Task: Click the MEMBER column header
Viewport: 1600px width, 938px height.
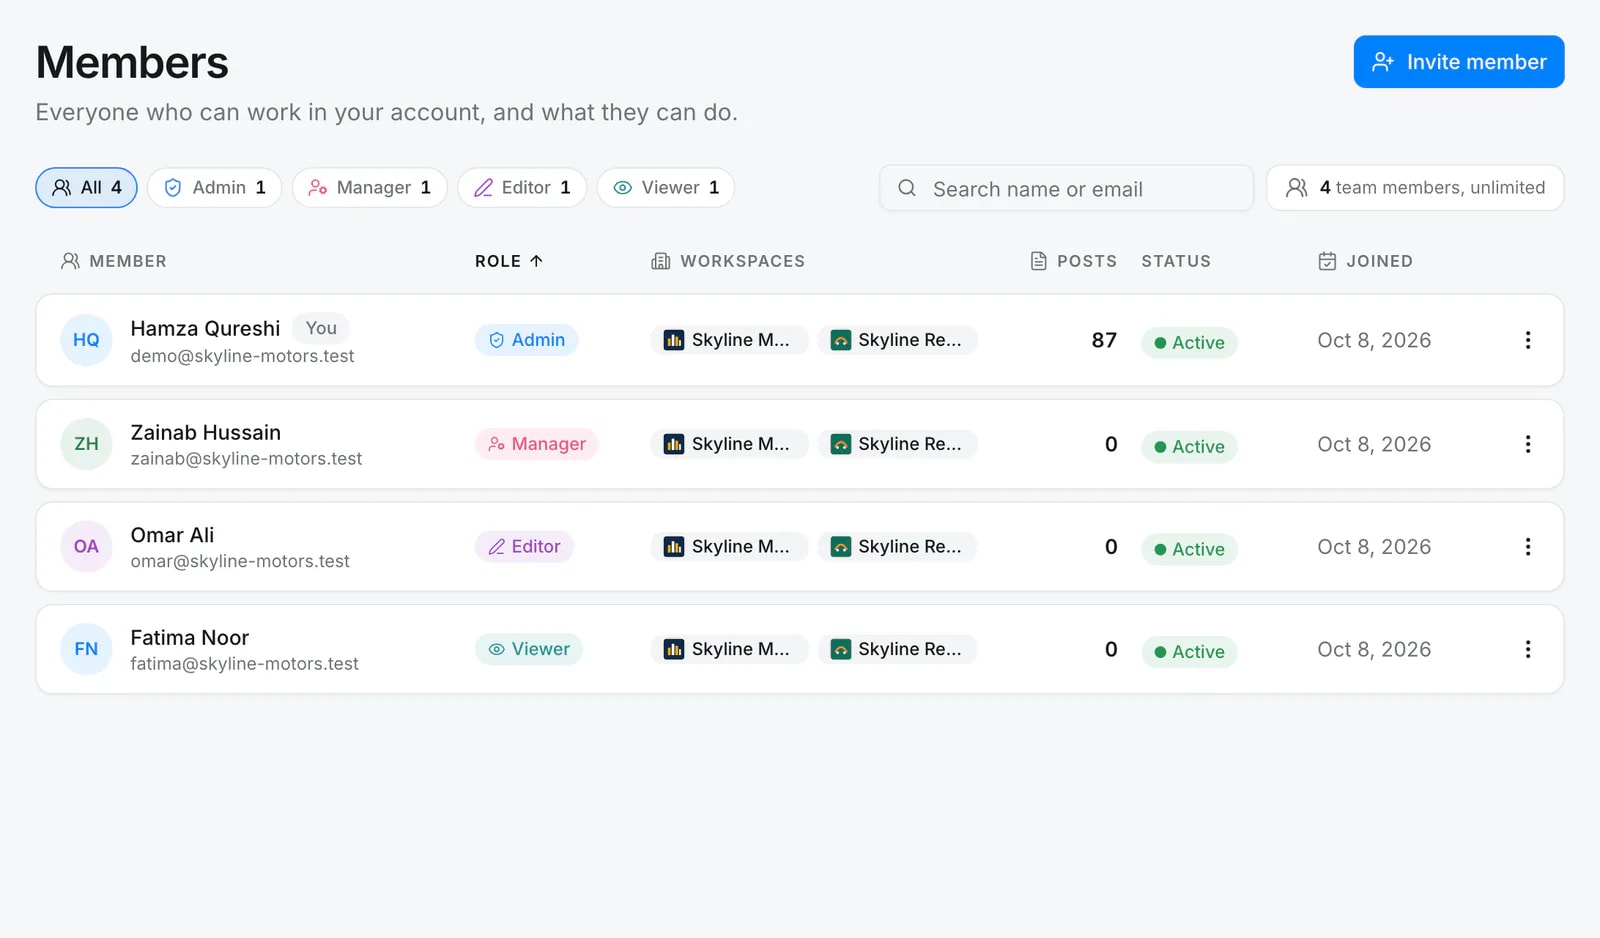Action: click(114, 261)
